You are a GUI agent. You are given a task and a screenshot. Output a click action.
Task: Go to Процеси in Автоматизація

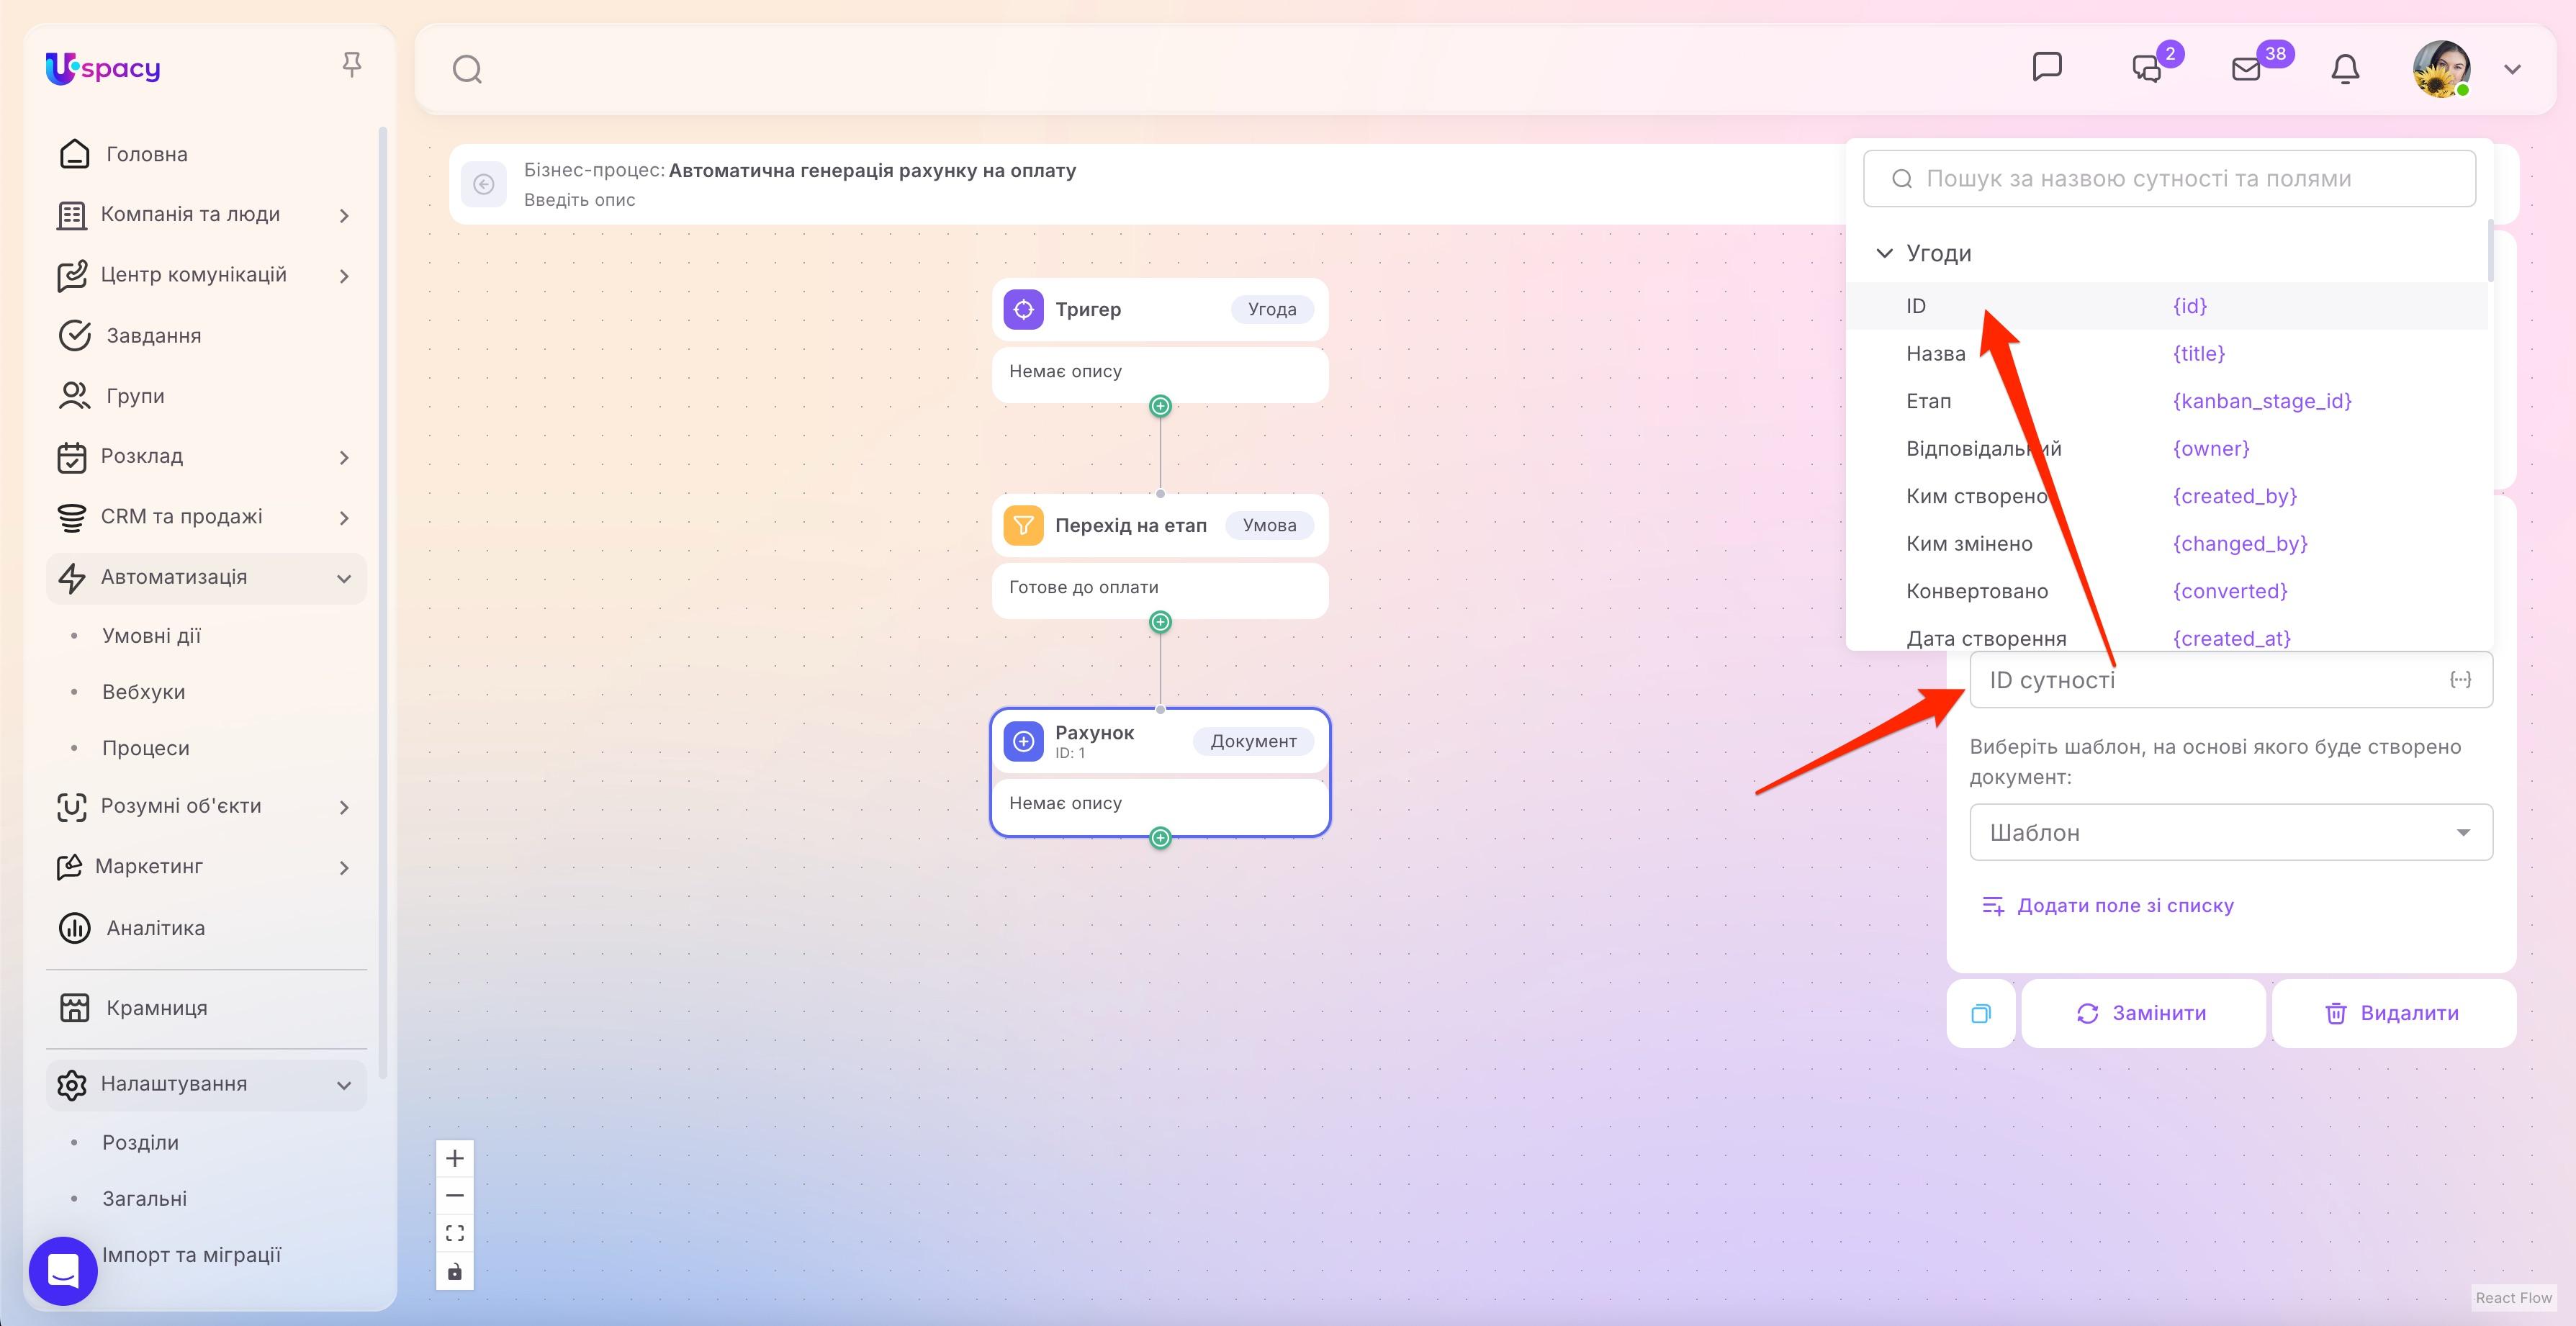point(146,748)
